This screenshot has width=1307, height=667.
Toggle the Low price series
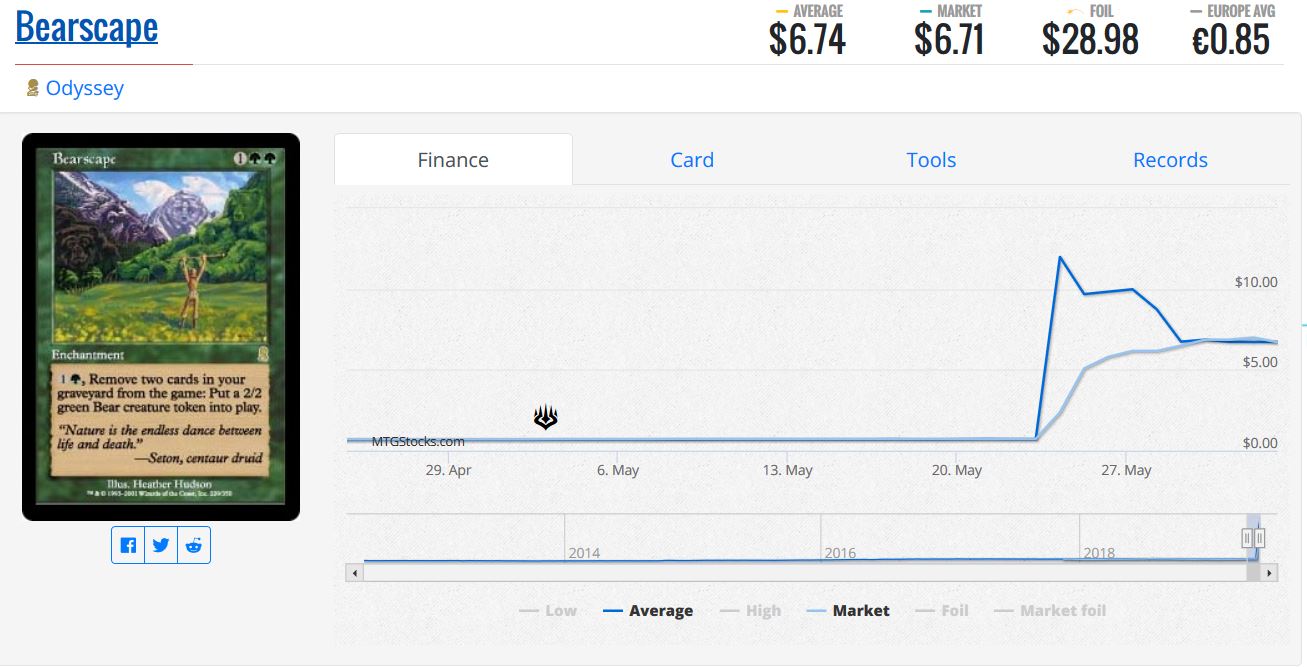pyautogui.click(x=548, y=610)
